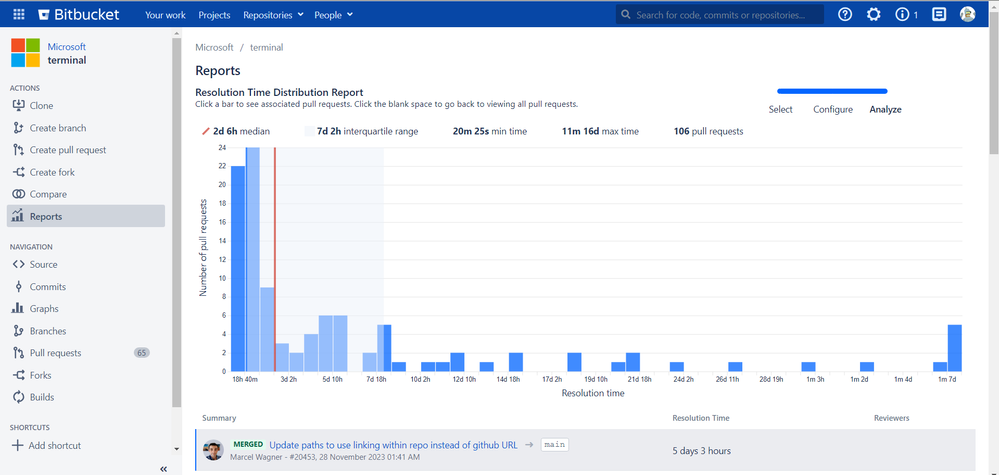Click the Pull requests sidebar icon

click(x=18, y=353)
